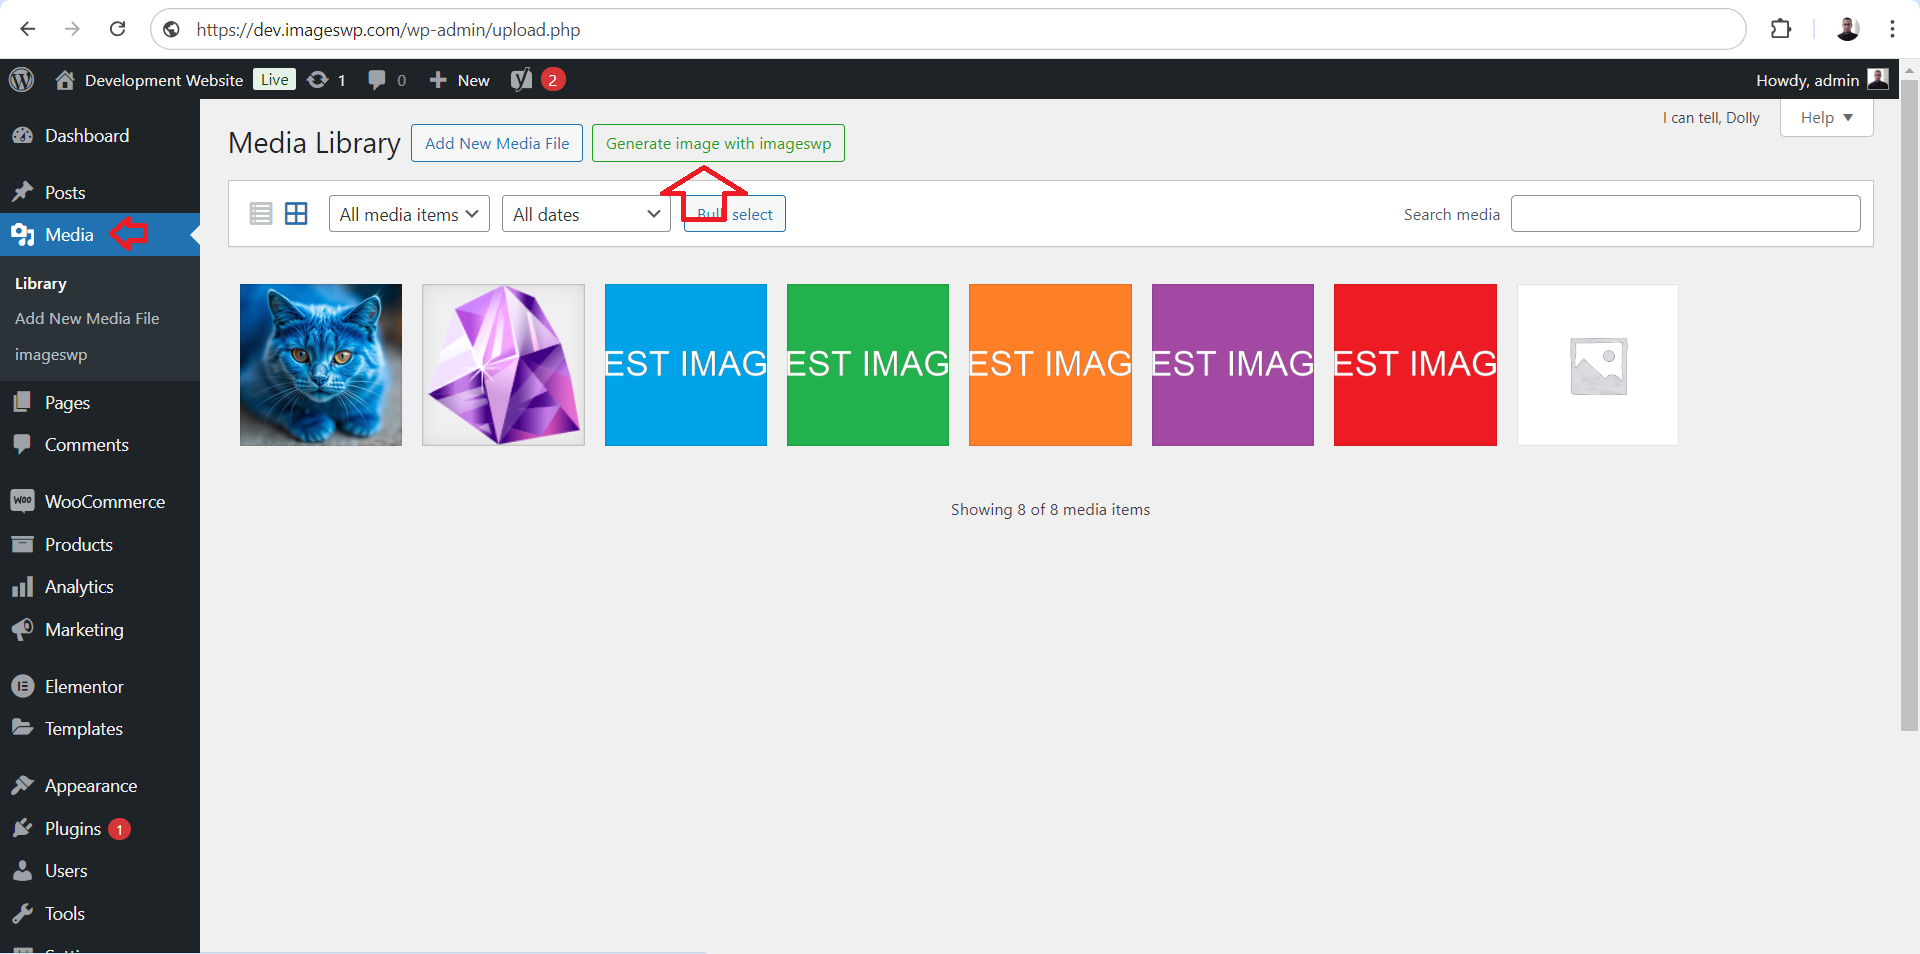Open the browser extensions puzzle icon

tap(1780, 29)
